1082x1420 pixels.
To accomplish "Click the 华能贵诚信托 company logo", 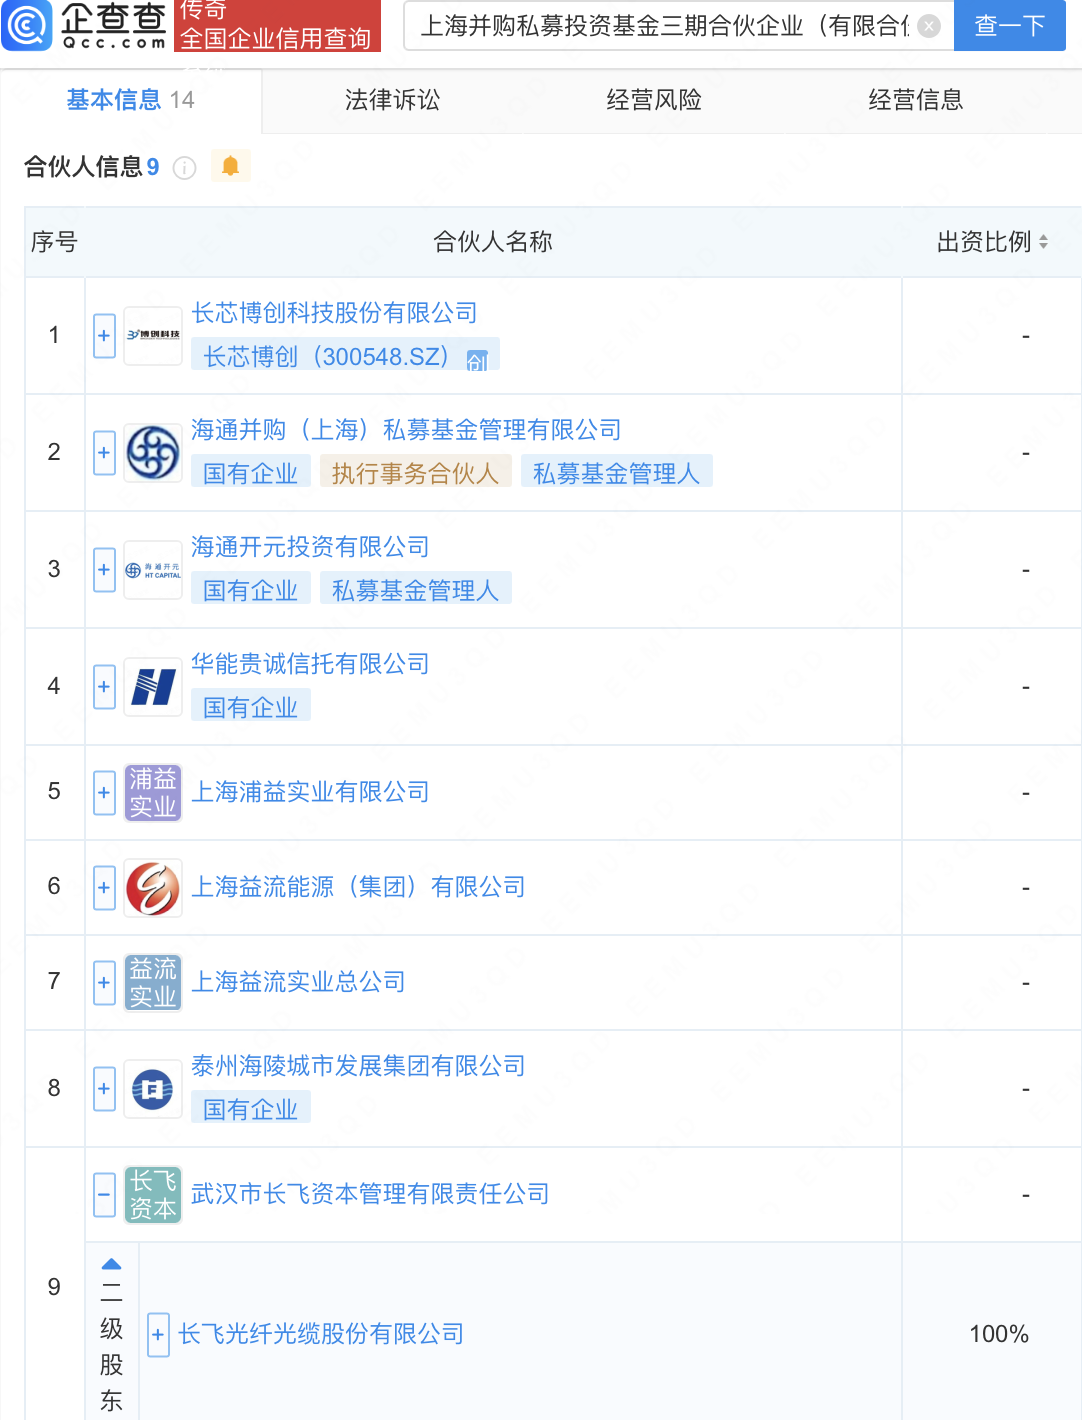I will tap(153, 687).
